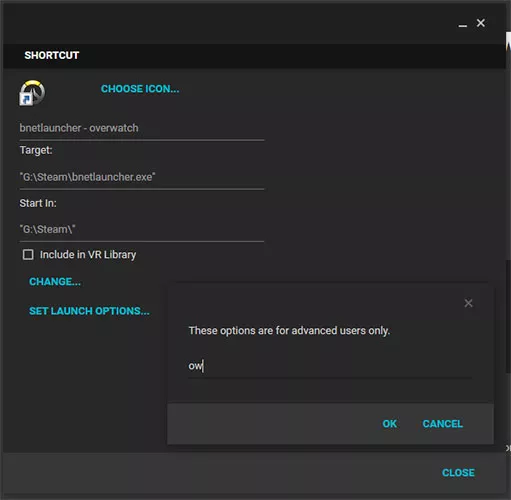
Task: Discard launch options with CANCEL
Action: click(443, 424)
